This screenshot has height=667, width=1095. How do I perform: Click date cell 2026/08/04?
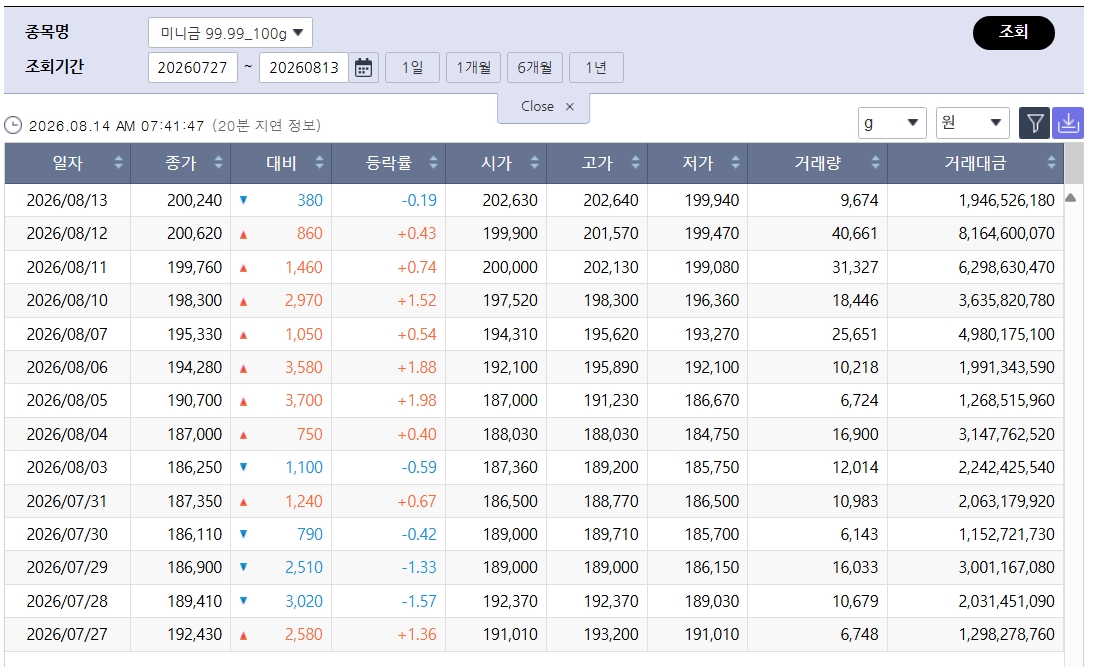coord(67,434)
